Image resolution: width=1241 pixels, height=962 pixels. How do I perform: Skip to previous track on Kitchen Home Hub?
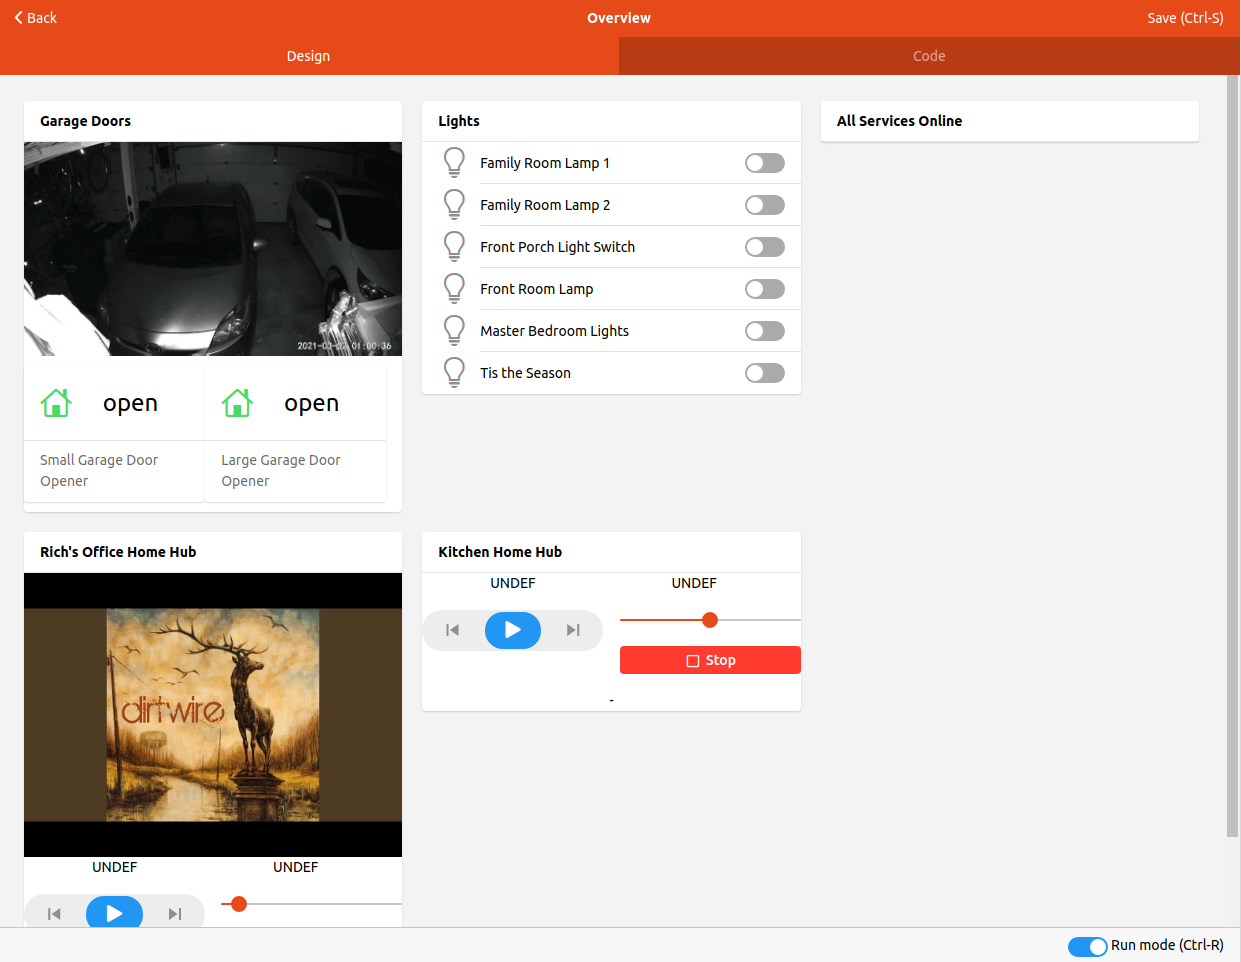click(451, 630)
